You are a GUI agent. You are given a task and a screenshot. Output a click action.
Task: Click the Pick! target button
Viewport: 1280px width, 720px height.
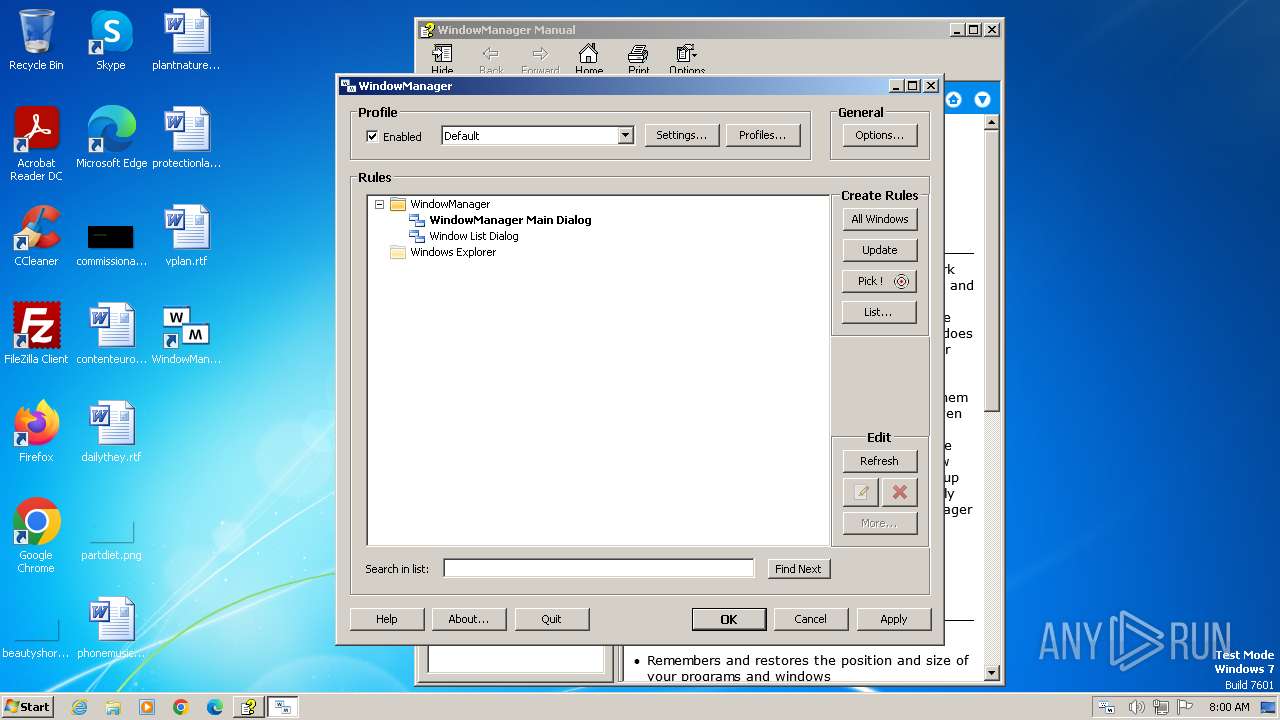click(879, 281)
